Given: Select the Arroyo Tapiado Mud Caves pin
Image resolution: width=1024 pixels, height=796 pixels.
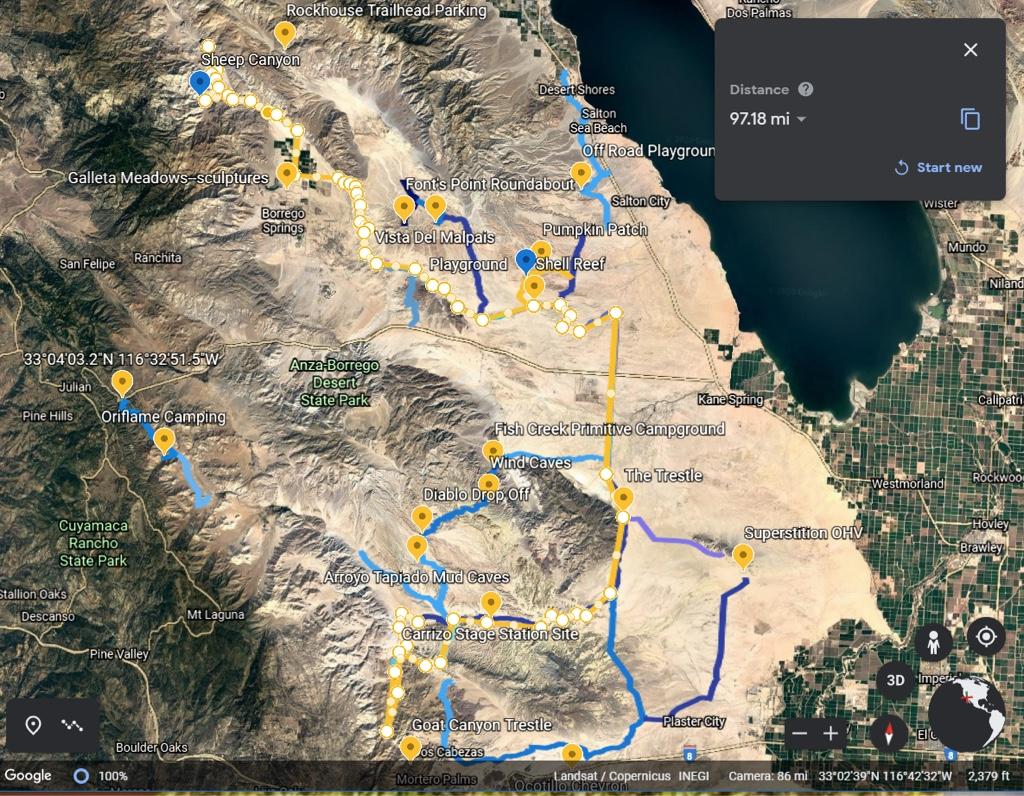Looking at the screenshot, I should point(417,547).
